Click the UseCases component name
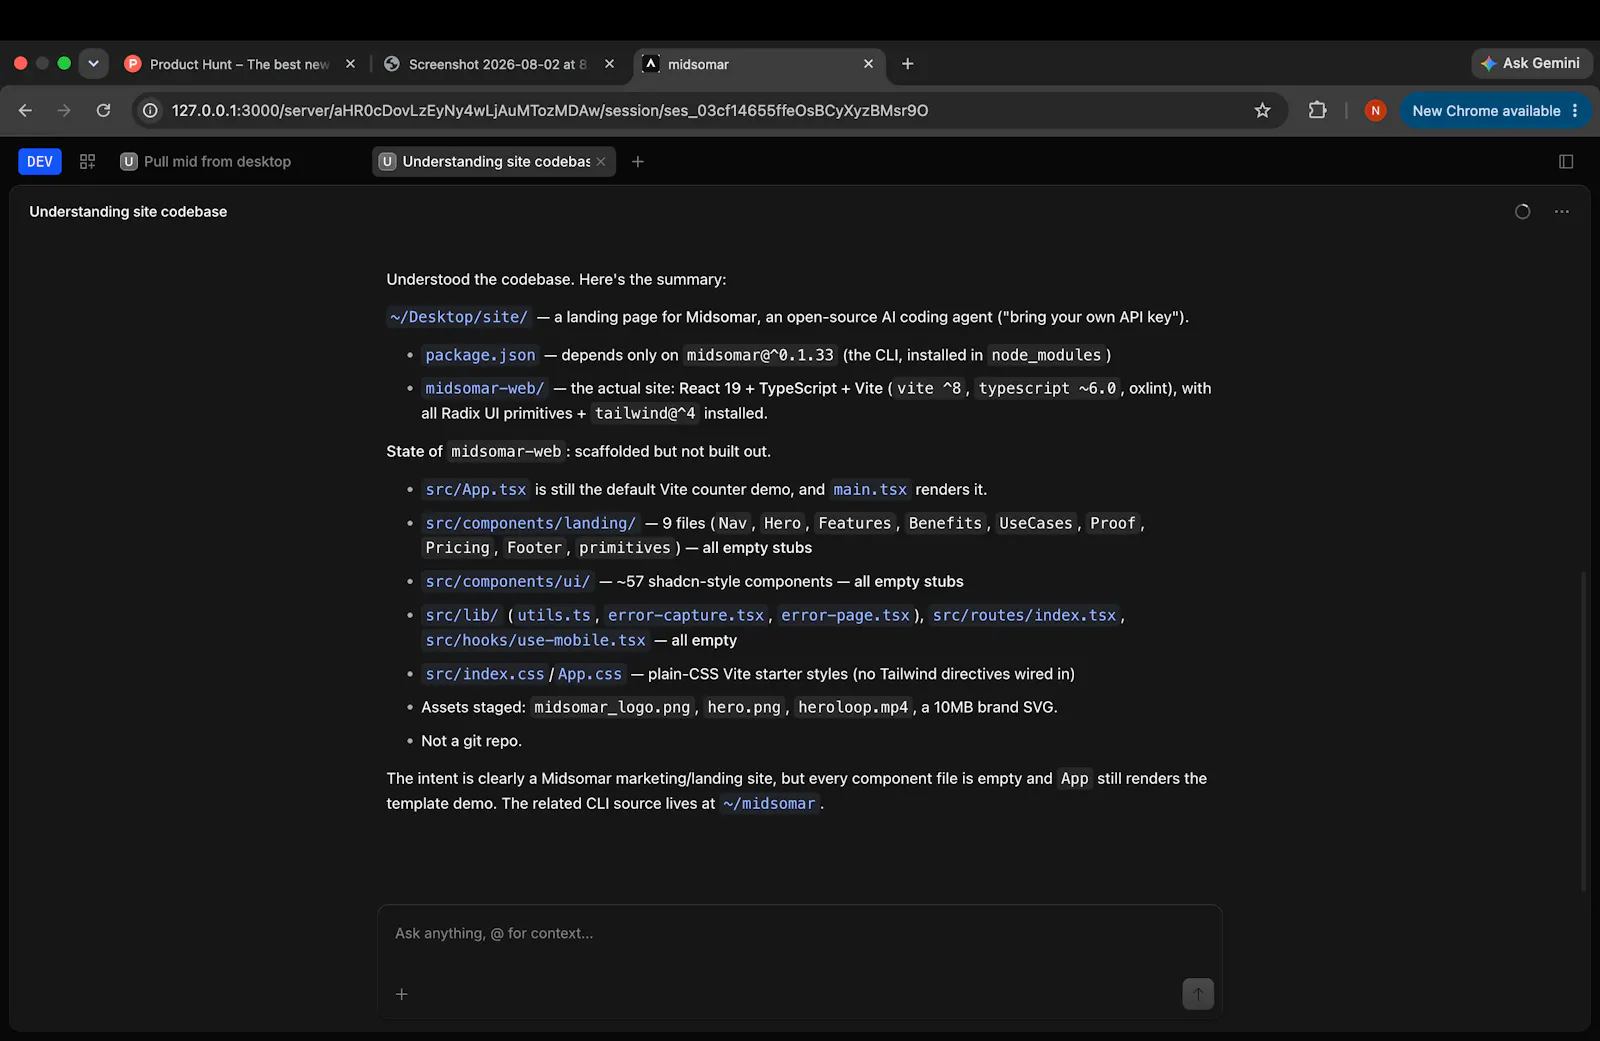This screenshot has width=1600, height=1041. point(1036,523)
